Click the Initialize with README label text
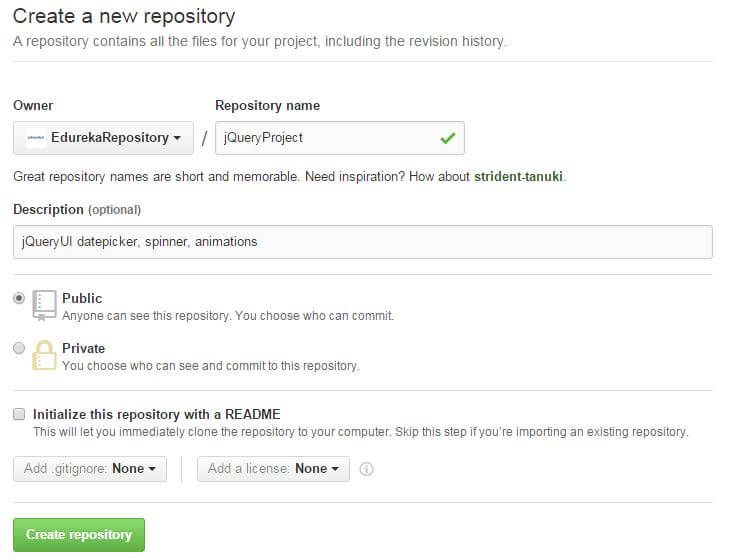 (x=157, y=415)
